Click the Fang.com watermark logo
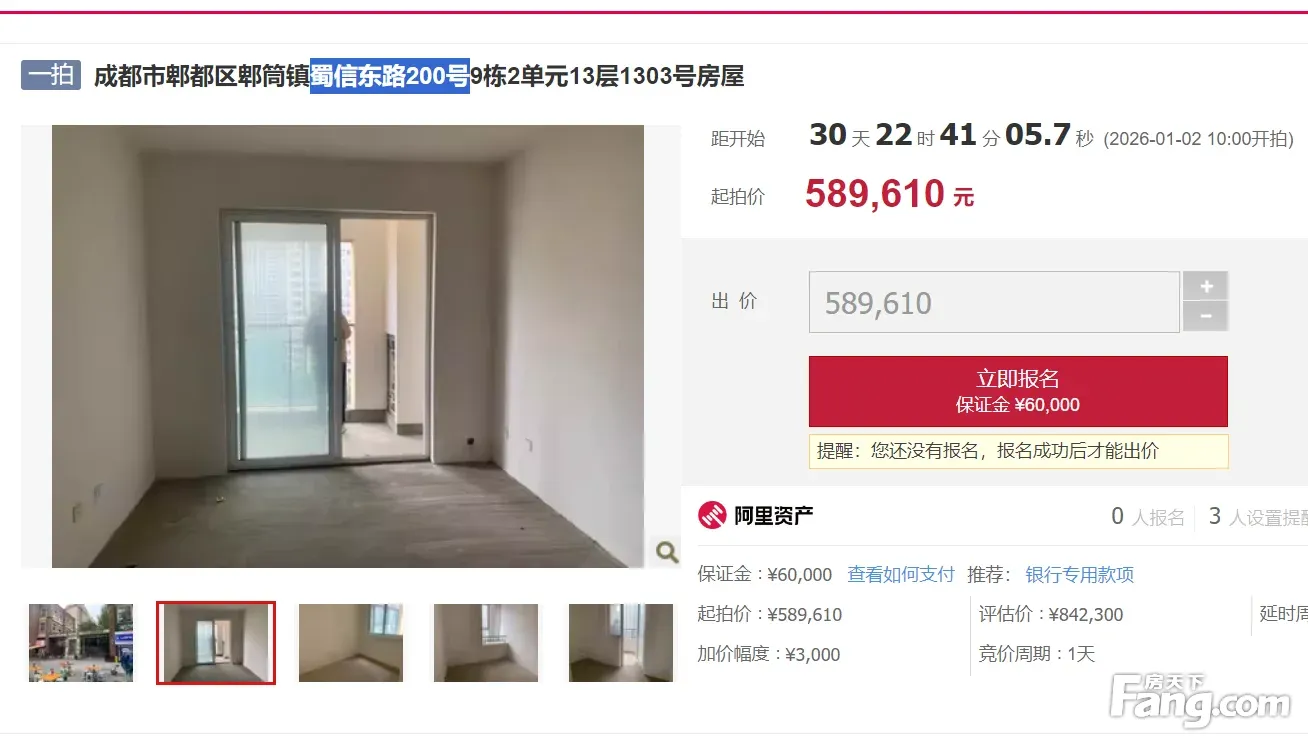Image resolution: width=1308 pixels, height=742 pixels. point(1200,700)
